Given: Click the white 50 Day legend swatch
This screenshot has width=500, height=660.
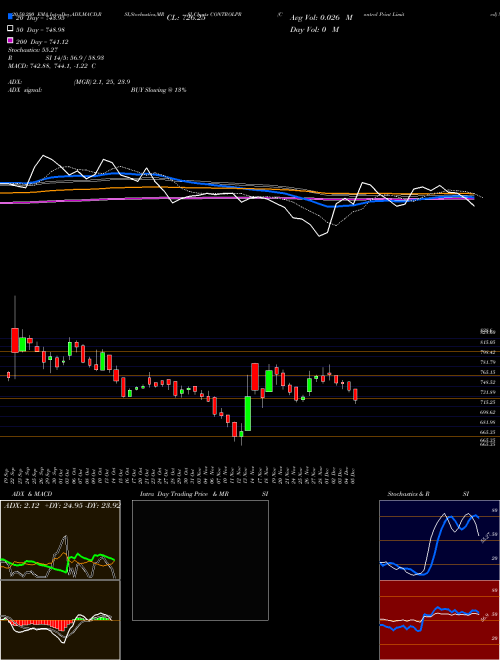Looking at the screenshot, I should tap(10, 29).
